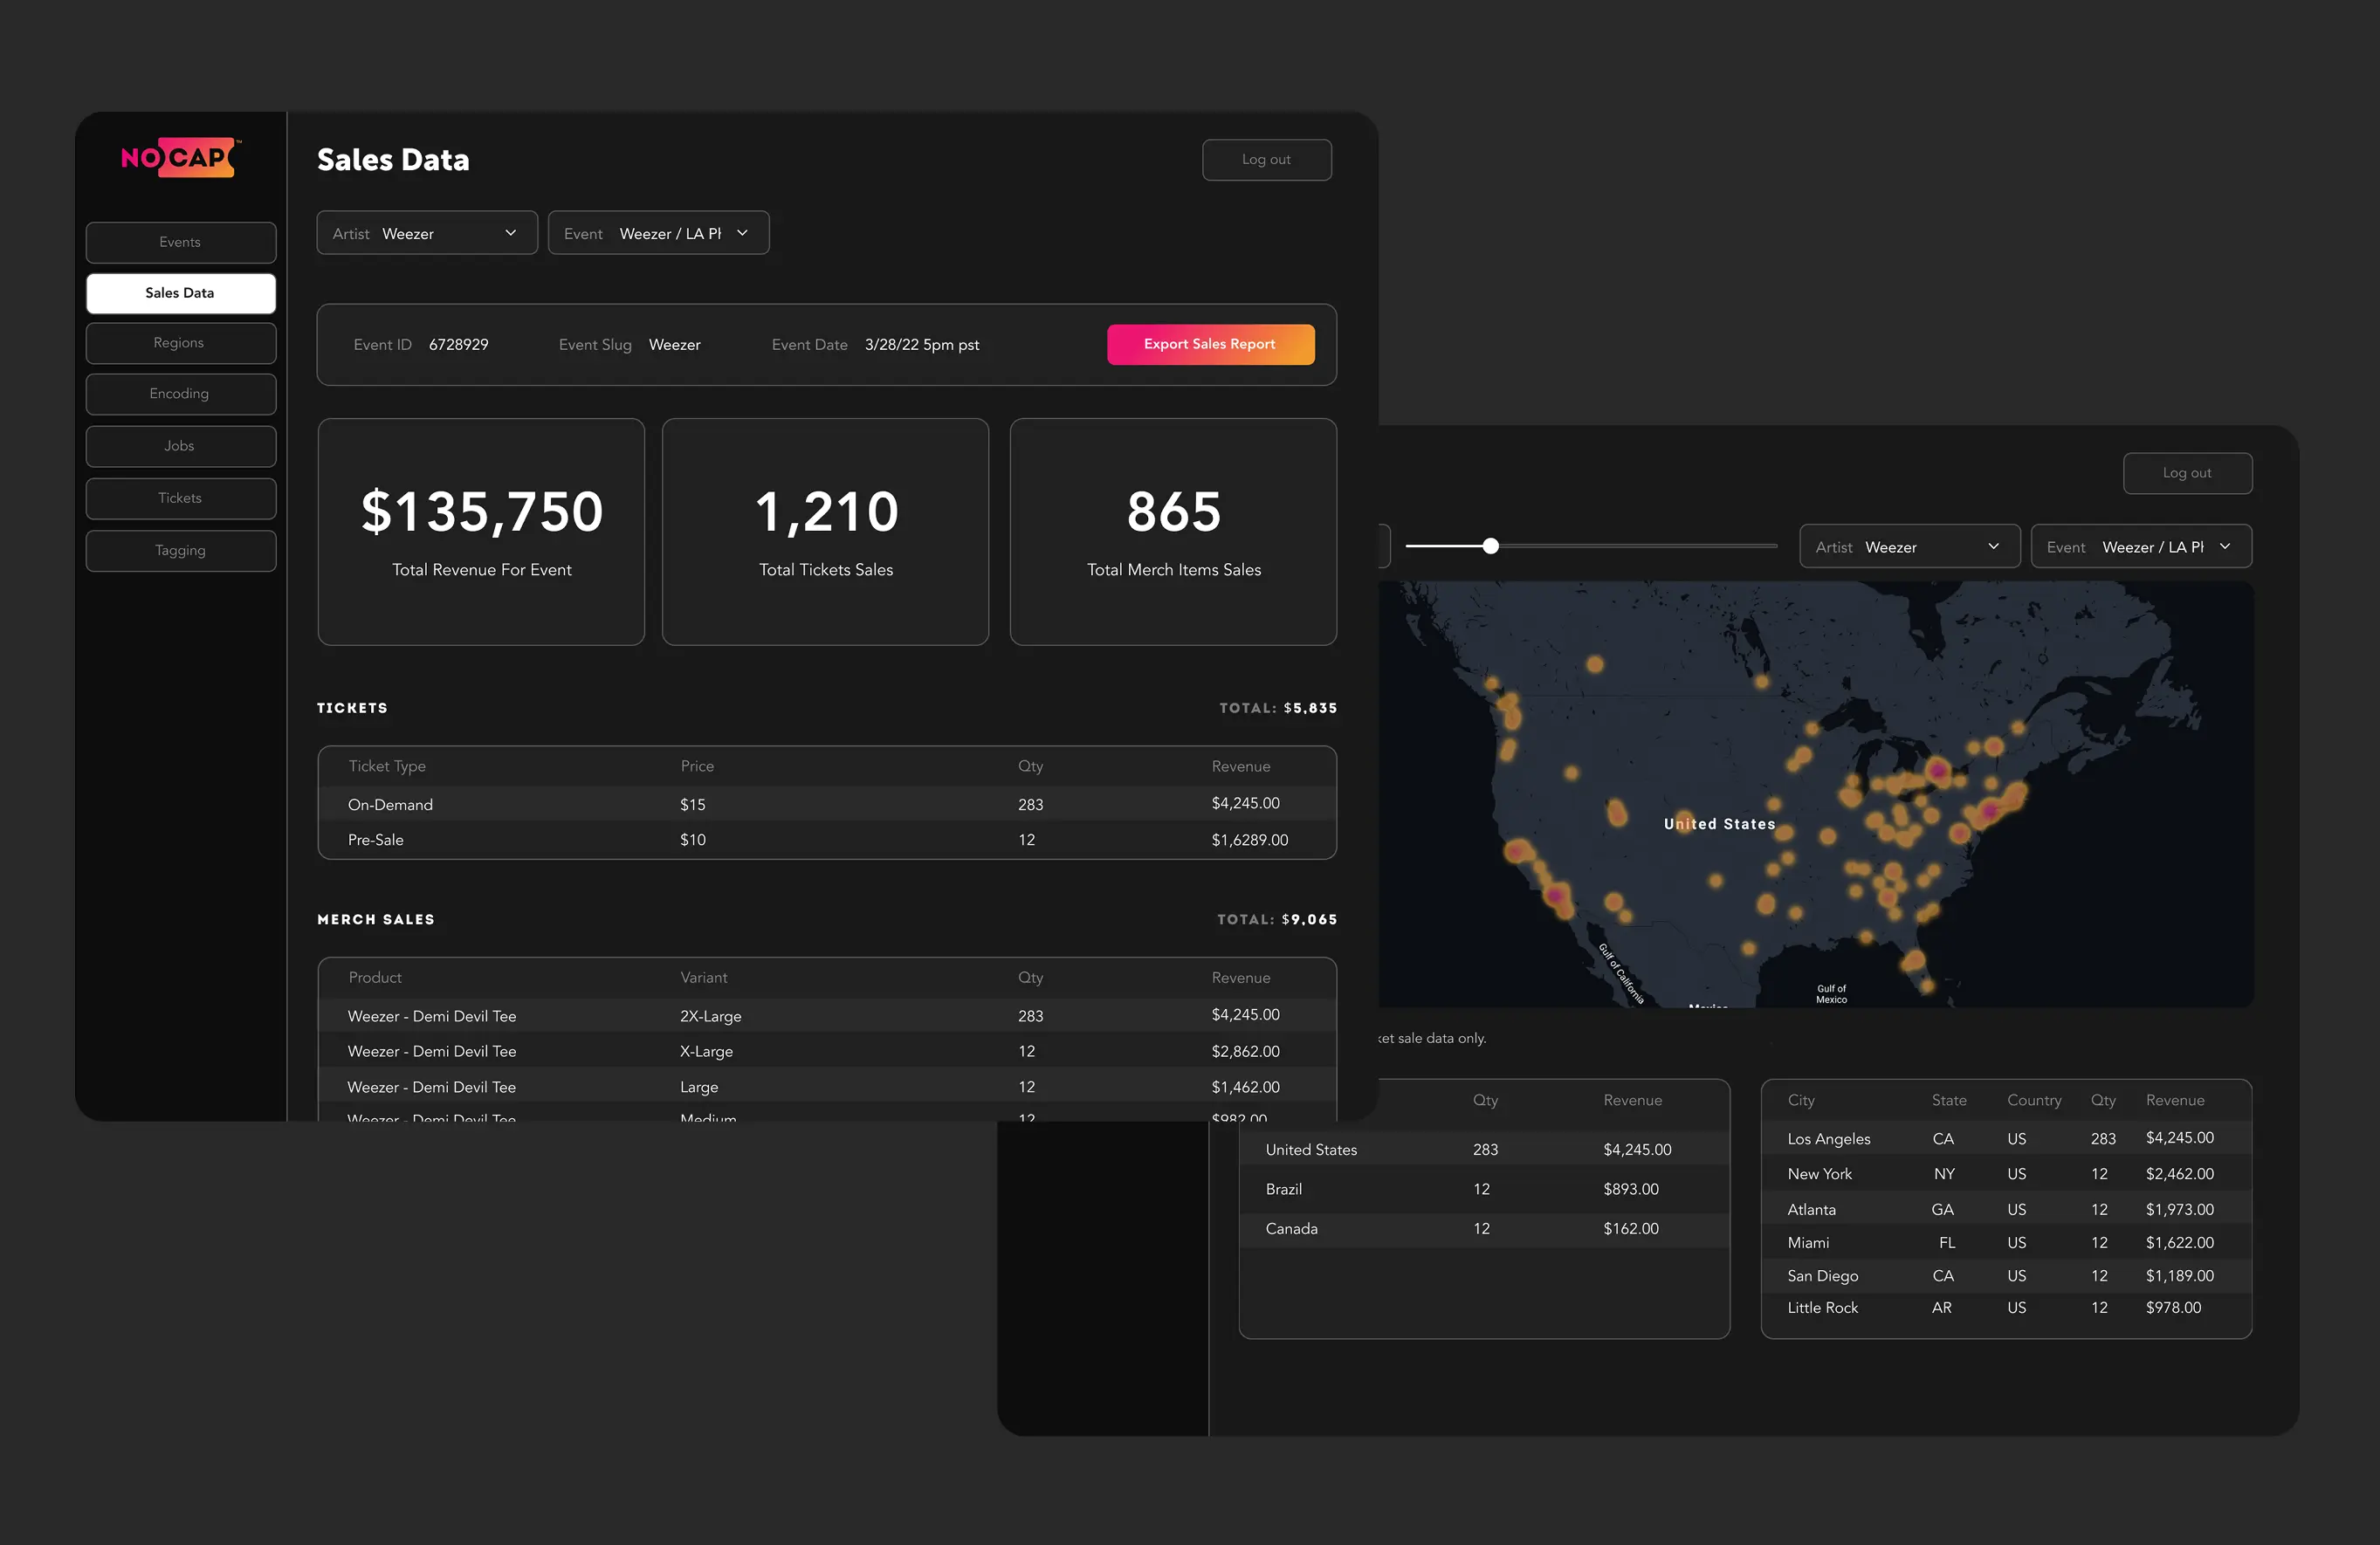Open Event dropdown in Sales Data window
Screen dimensions: 2380x1545
(x=658, y=233)
